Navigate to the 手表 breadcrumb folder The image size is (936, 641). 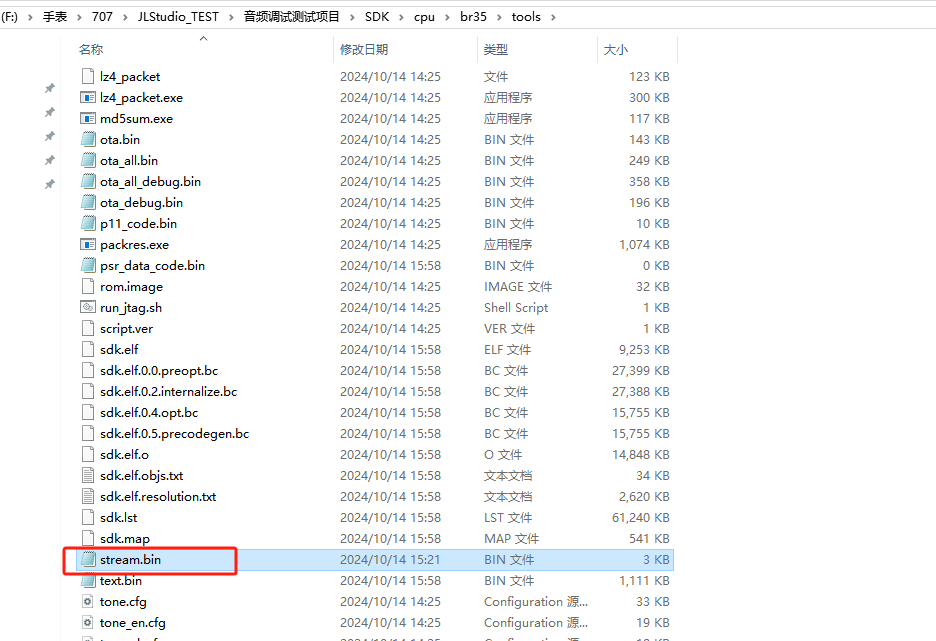point(55,17)
